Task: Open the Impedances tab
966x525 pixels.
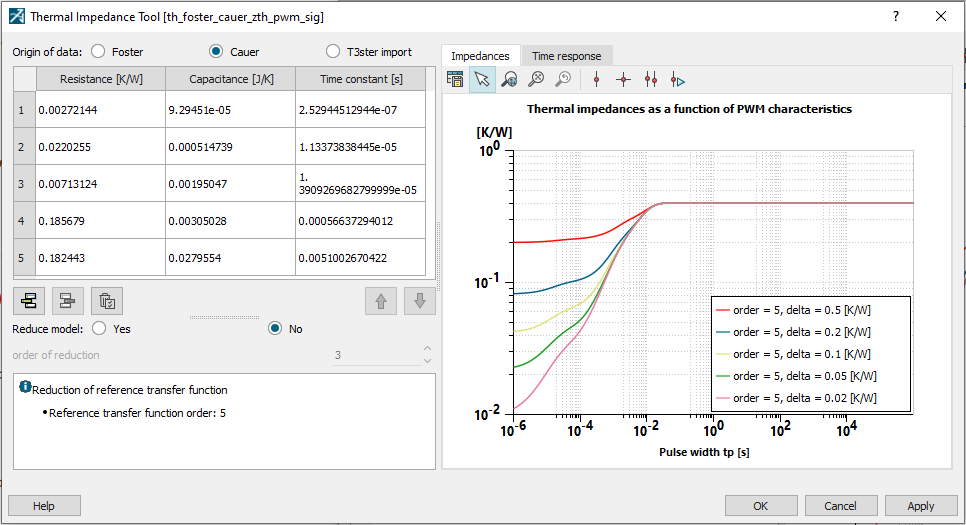Action: 480,56
